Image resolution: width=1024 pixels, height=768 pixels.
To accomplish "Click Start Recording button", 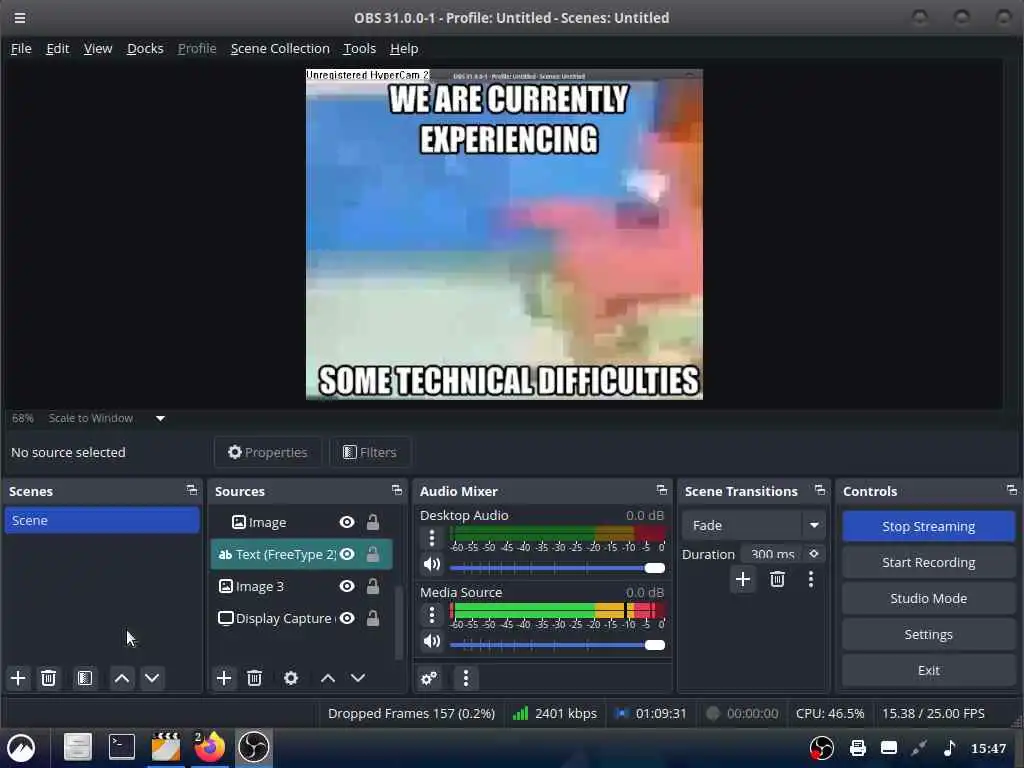I will pyautogui.click(x=928, y=562).
